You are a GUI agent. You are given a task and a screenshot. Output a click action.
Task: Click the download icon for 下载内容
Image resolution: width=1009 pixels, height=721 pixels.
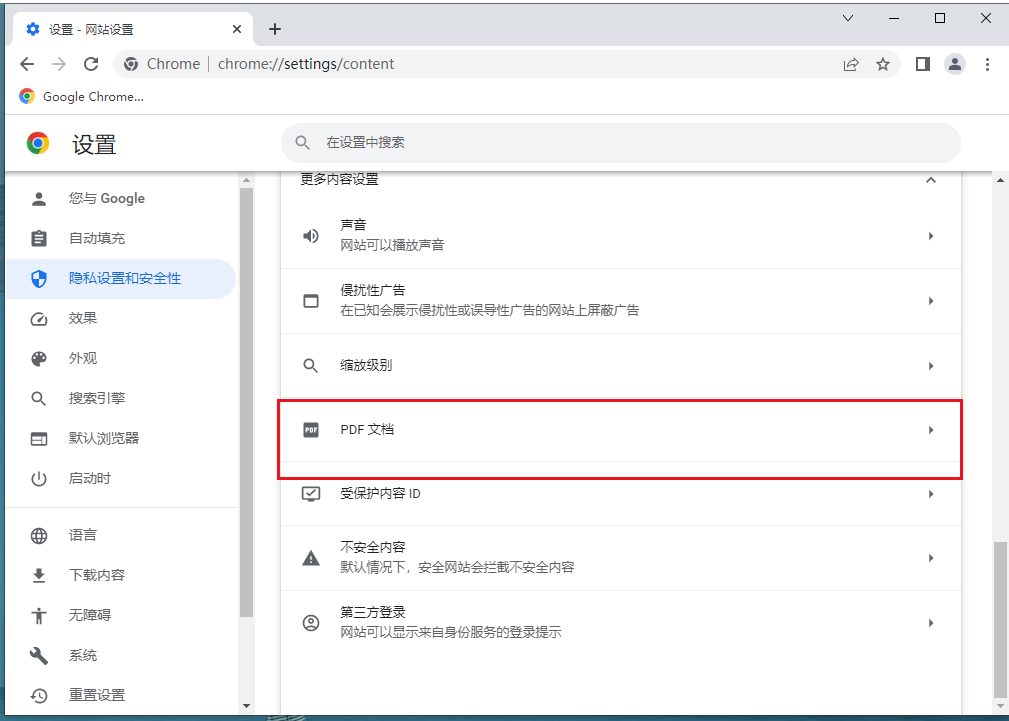[39, 576]
